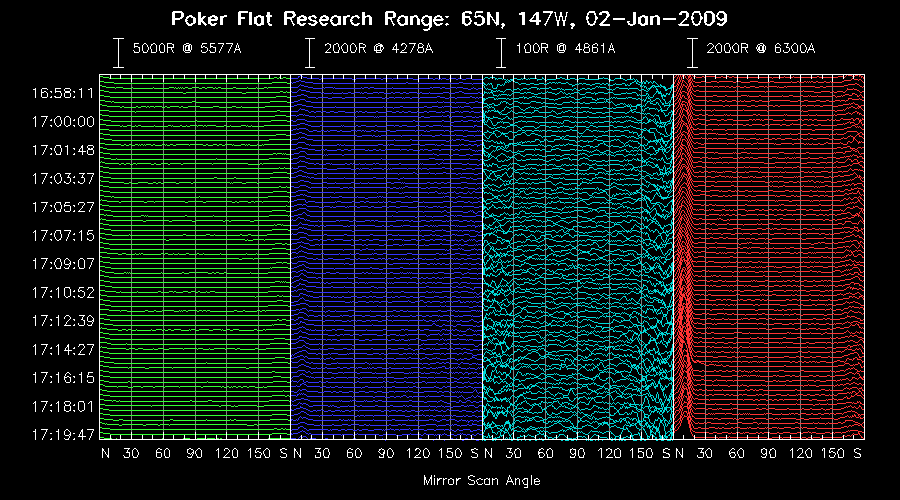Click the 90 label under the blue panel

click(386, 454)
